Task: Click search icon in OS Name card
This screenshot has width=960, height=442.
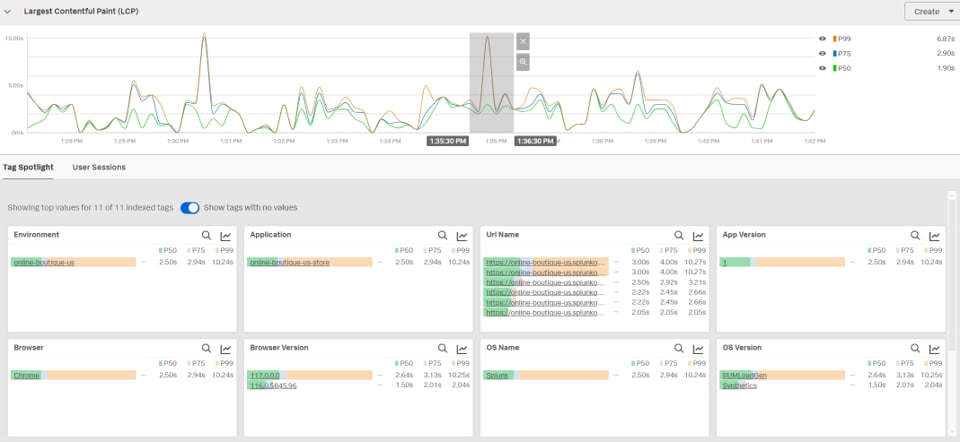Action: click(679, 348)
